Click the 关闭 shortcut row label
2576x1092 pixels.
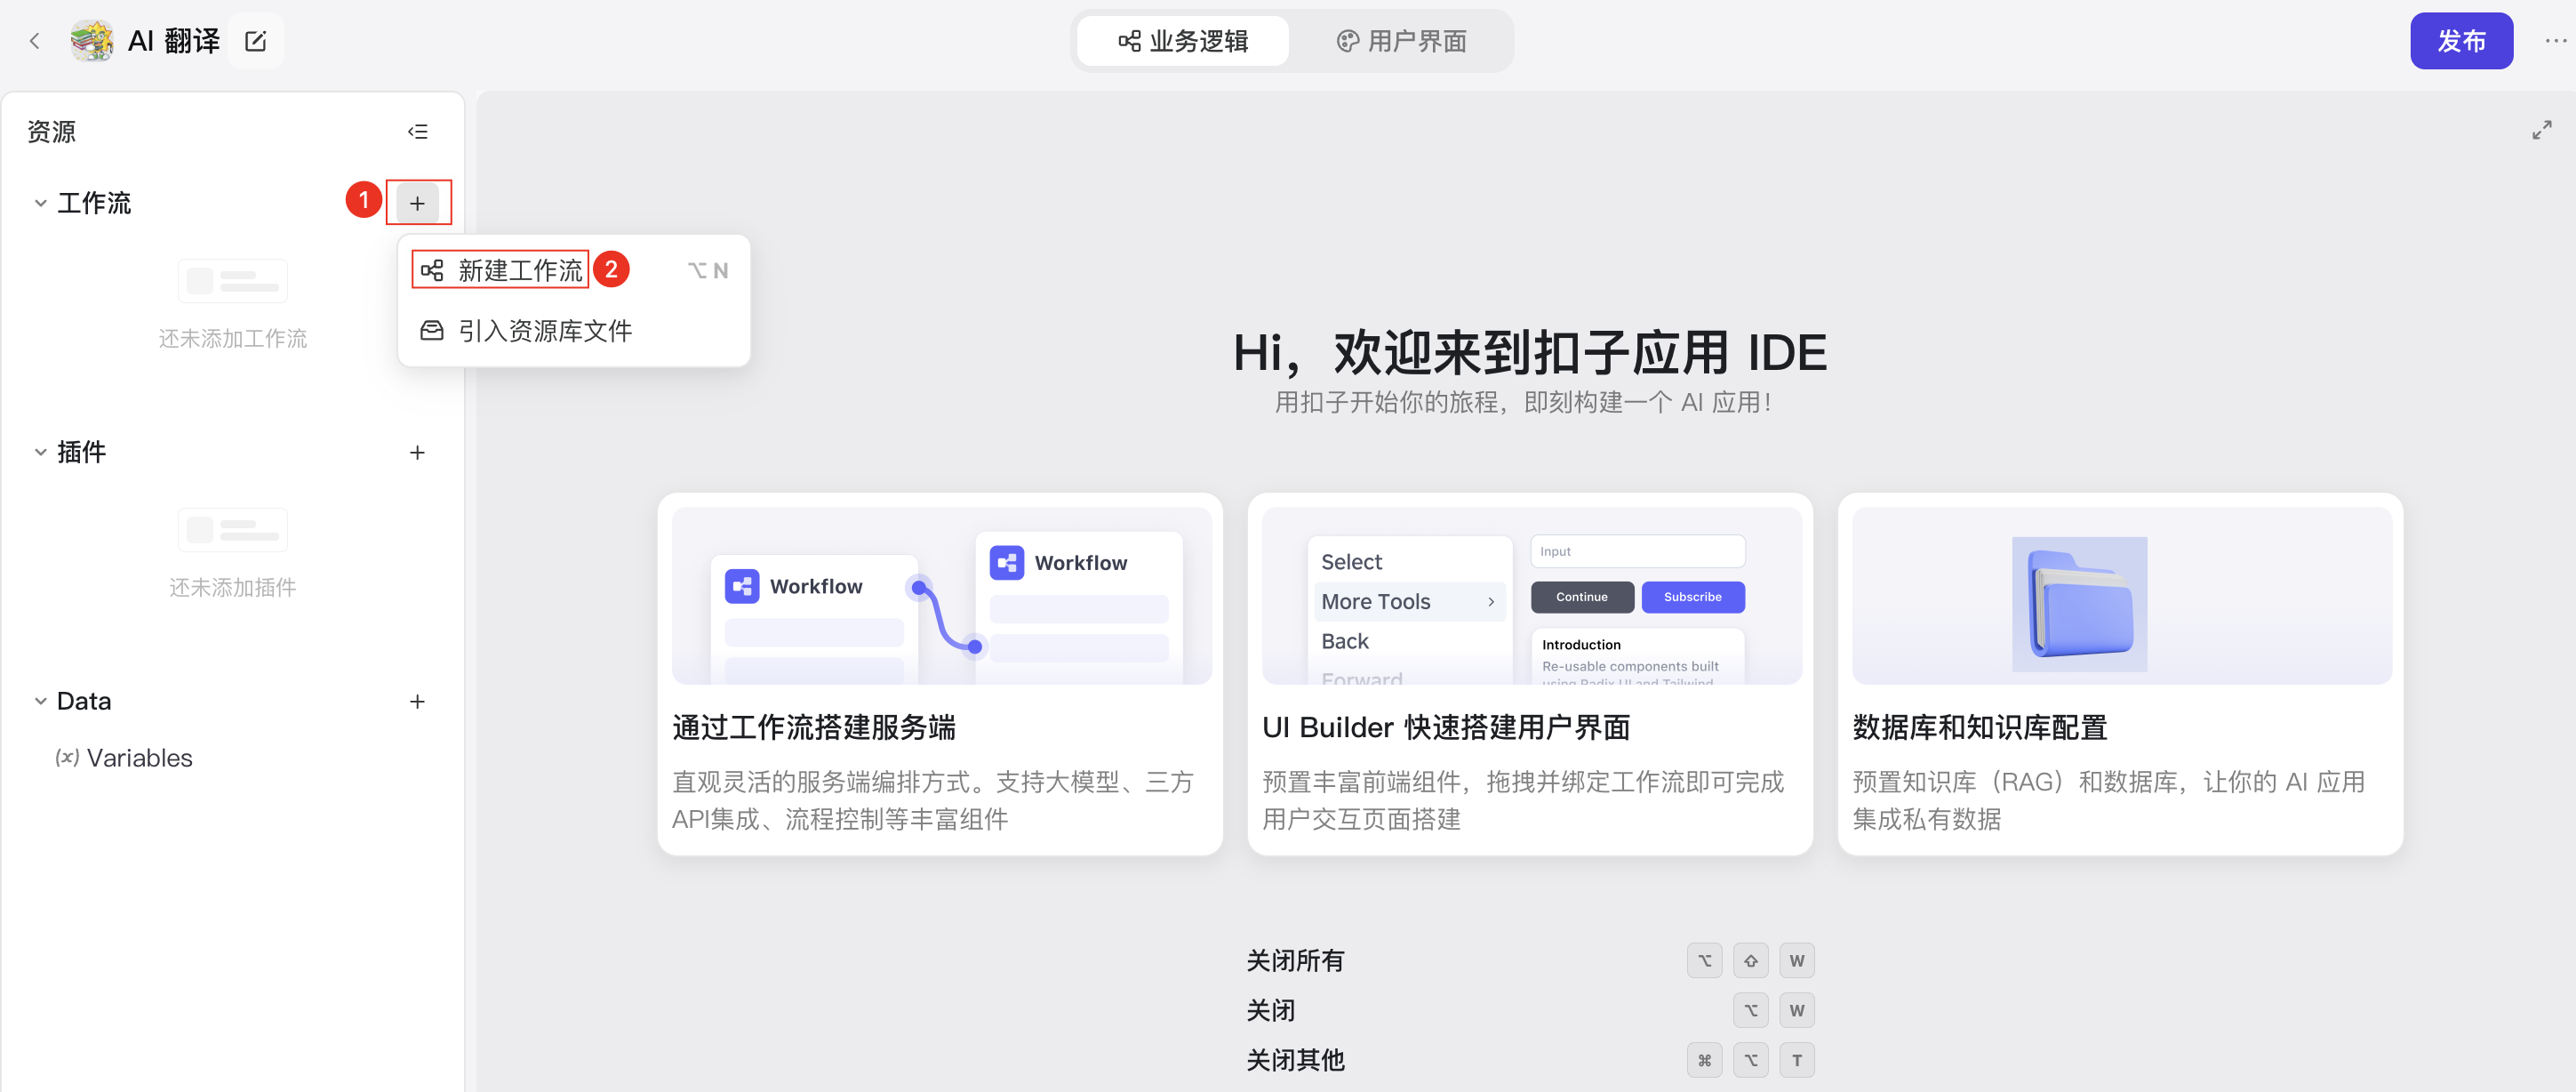(1270, 1010)
